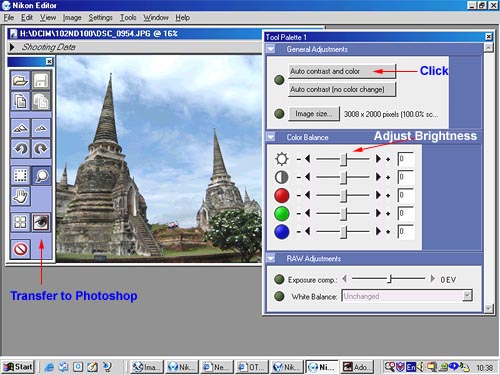The height and width of the screenshot is (375, 500).
Task: Open the Settings menu
Action: pyautogui.click(x=100, y=17)
